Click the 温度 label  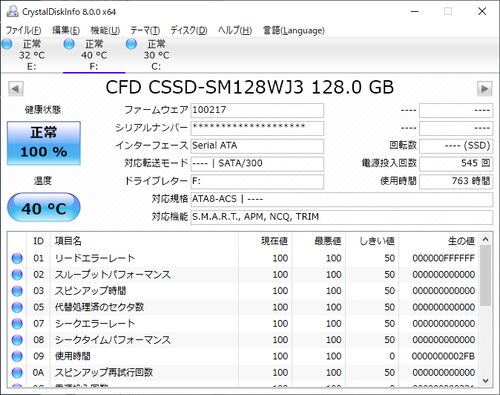tap(43, 181)
